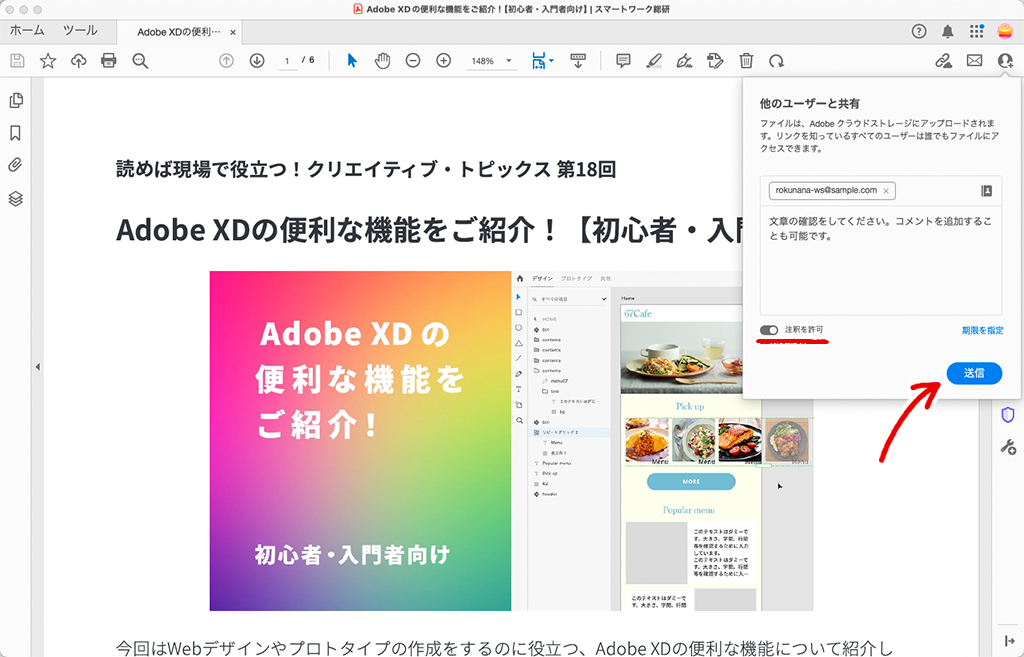Remove rokunana-ws@sample.com recipient
The height and width of the screenshot is (657, 1024).
point(886,191)
